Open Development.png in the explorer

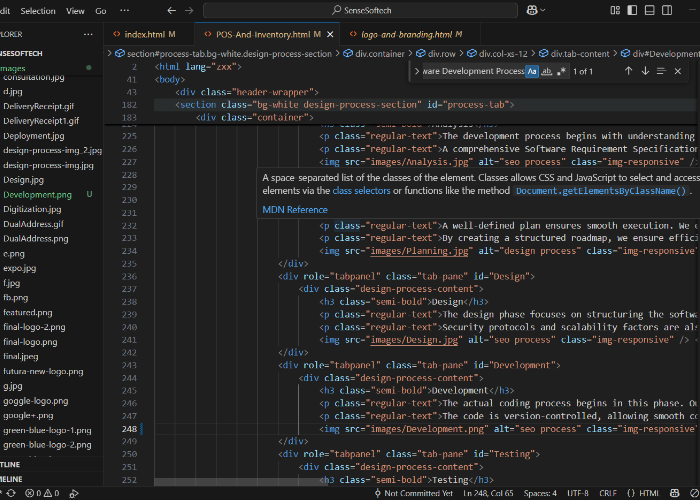(x=38, y=195)
